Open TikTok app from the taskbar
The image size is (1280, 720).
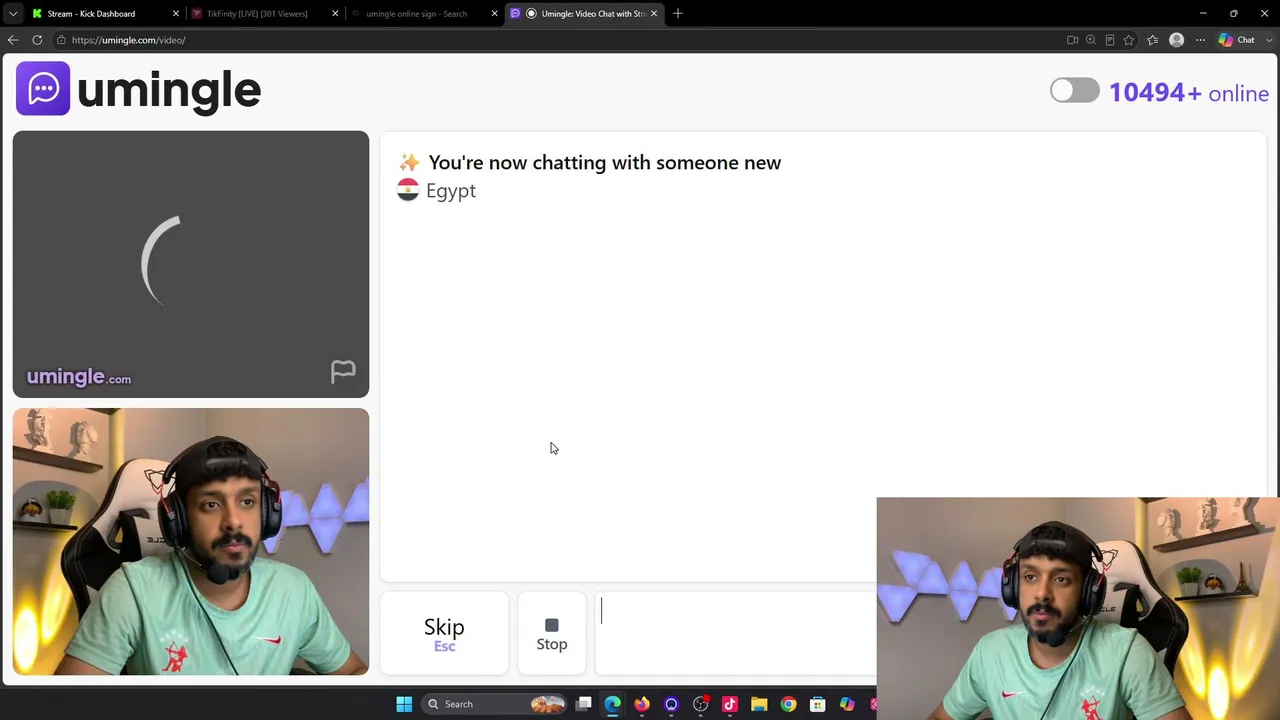click(730, 704)
